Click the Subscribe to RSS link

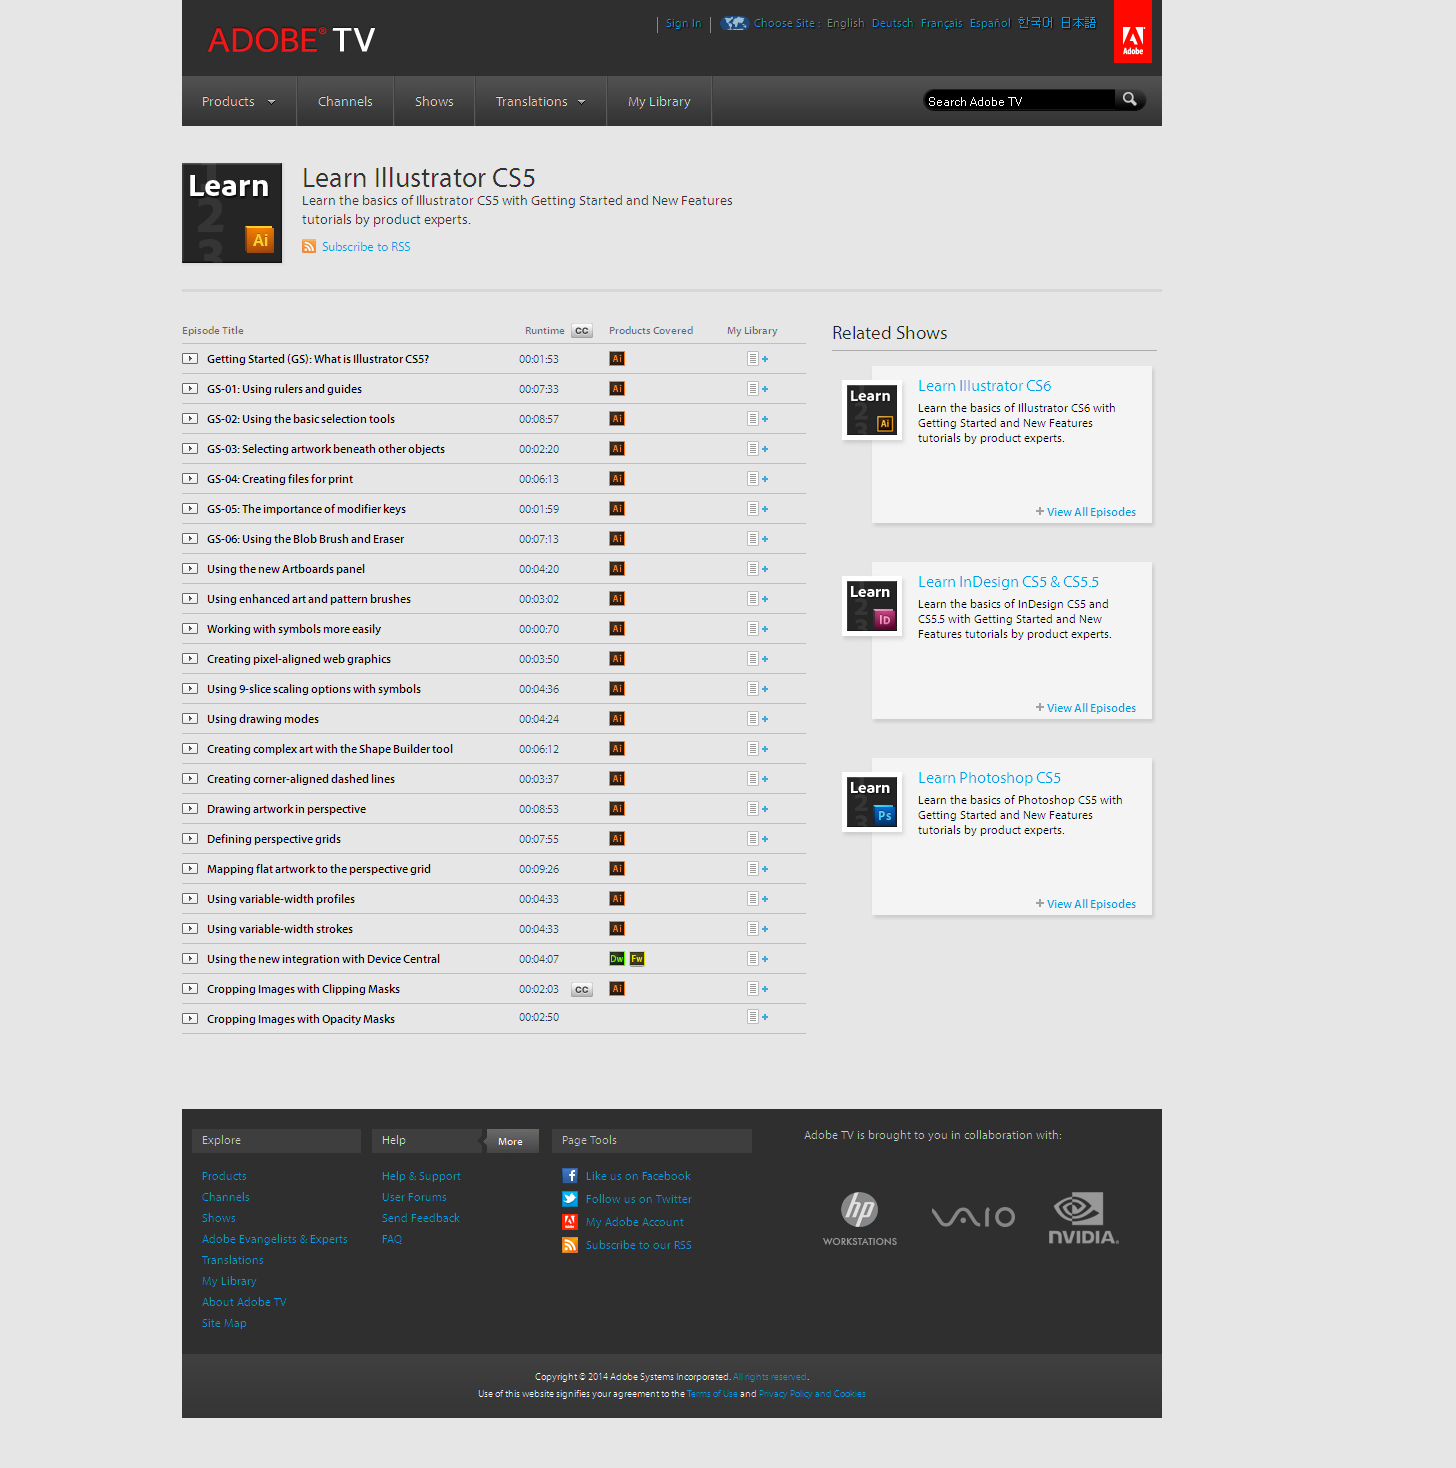coord(366,246)
